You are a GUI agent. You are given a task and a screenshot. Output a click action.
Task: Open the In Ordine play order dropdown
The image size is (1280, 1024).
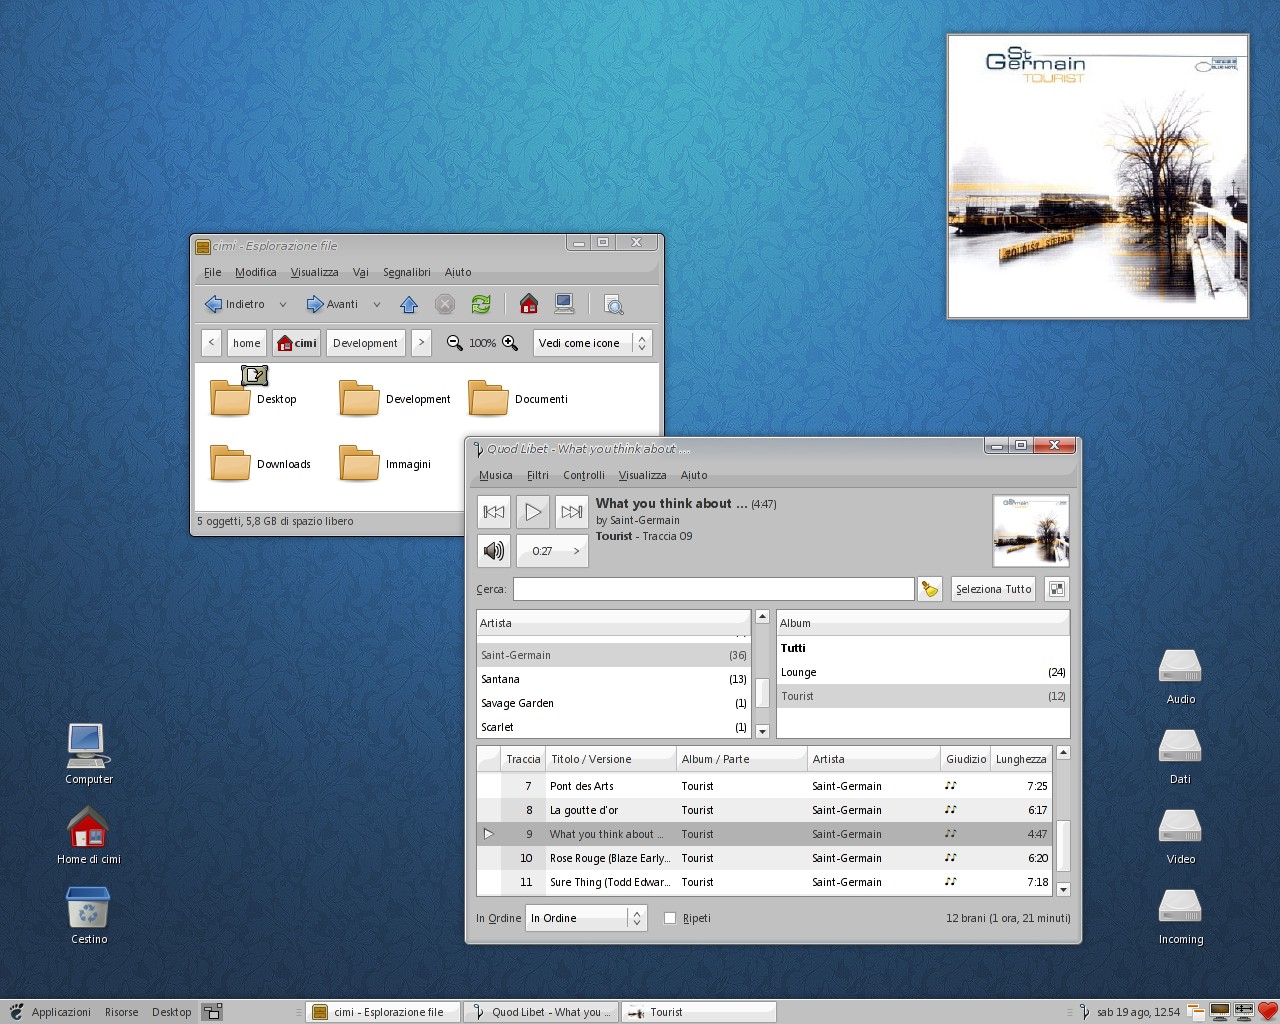tap(587, 918)
